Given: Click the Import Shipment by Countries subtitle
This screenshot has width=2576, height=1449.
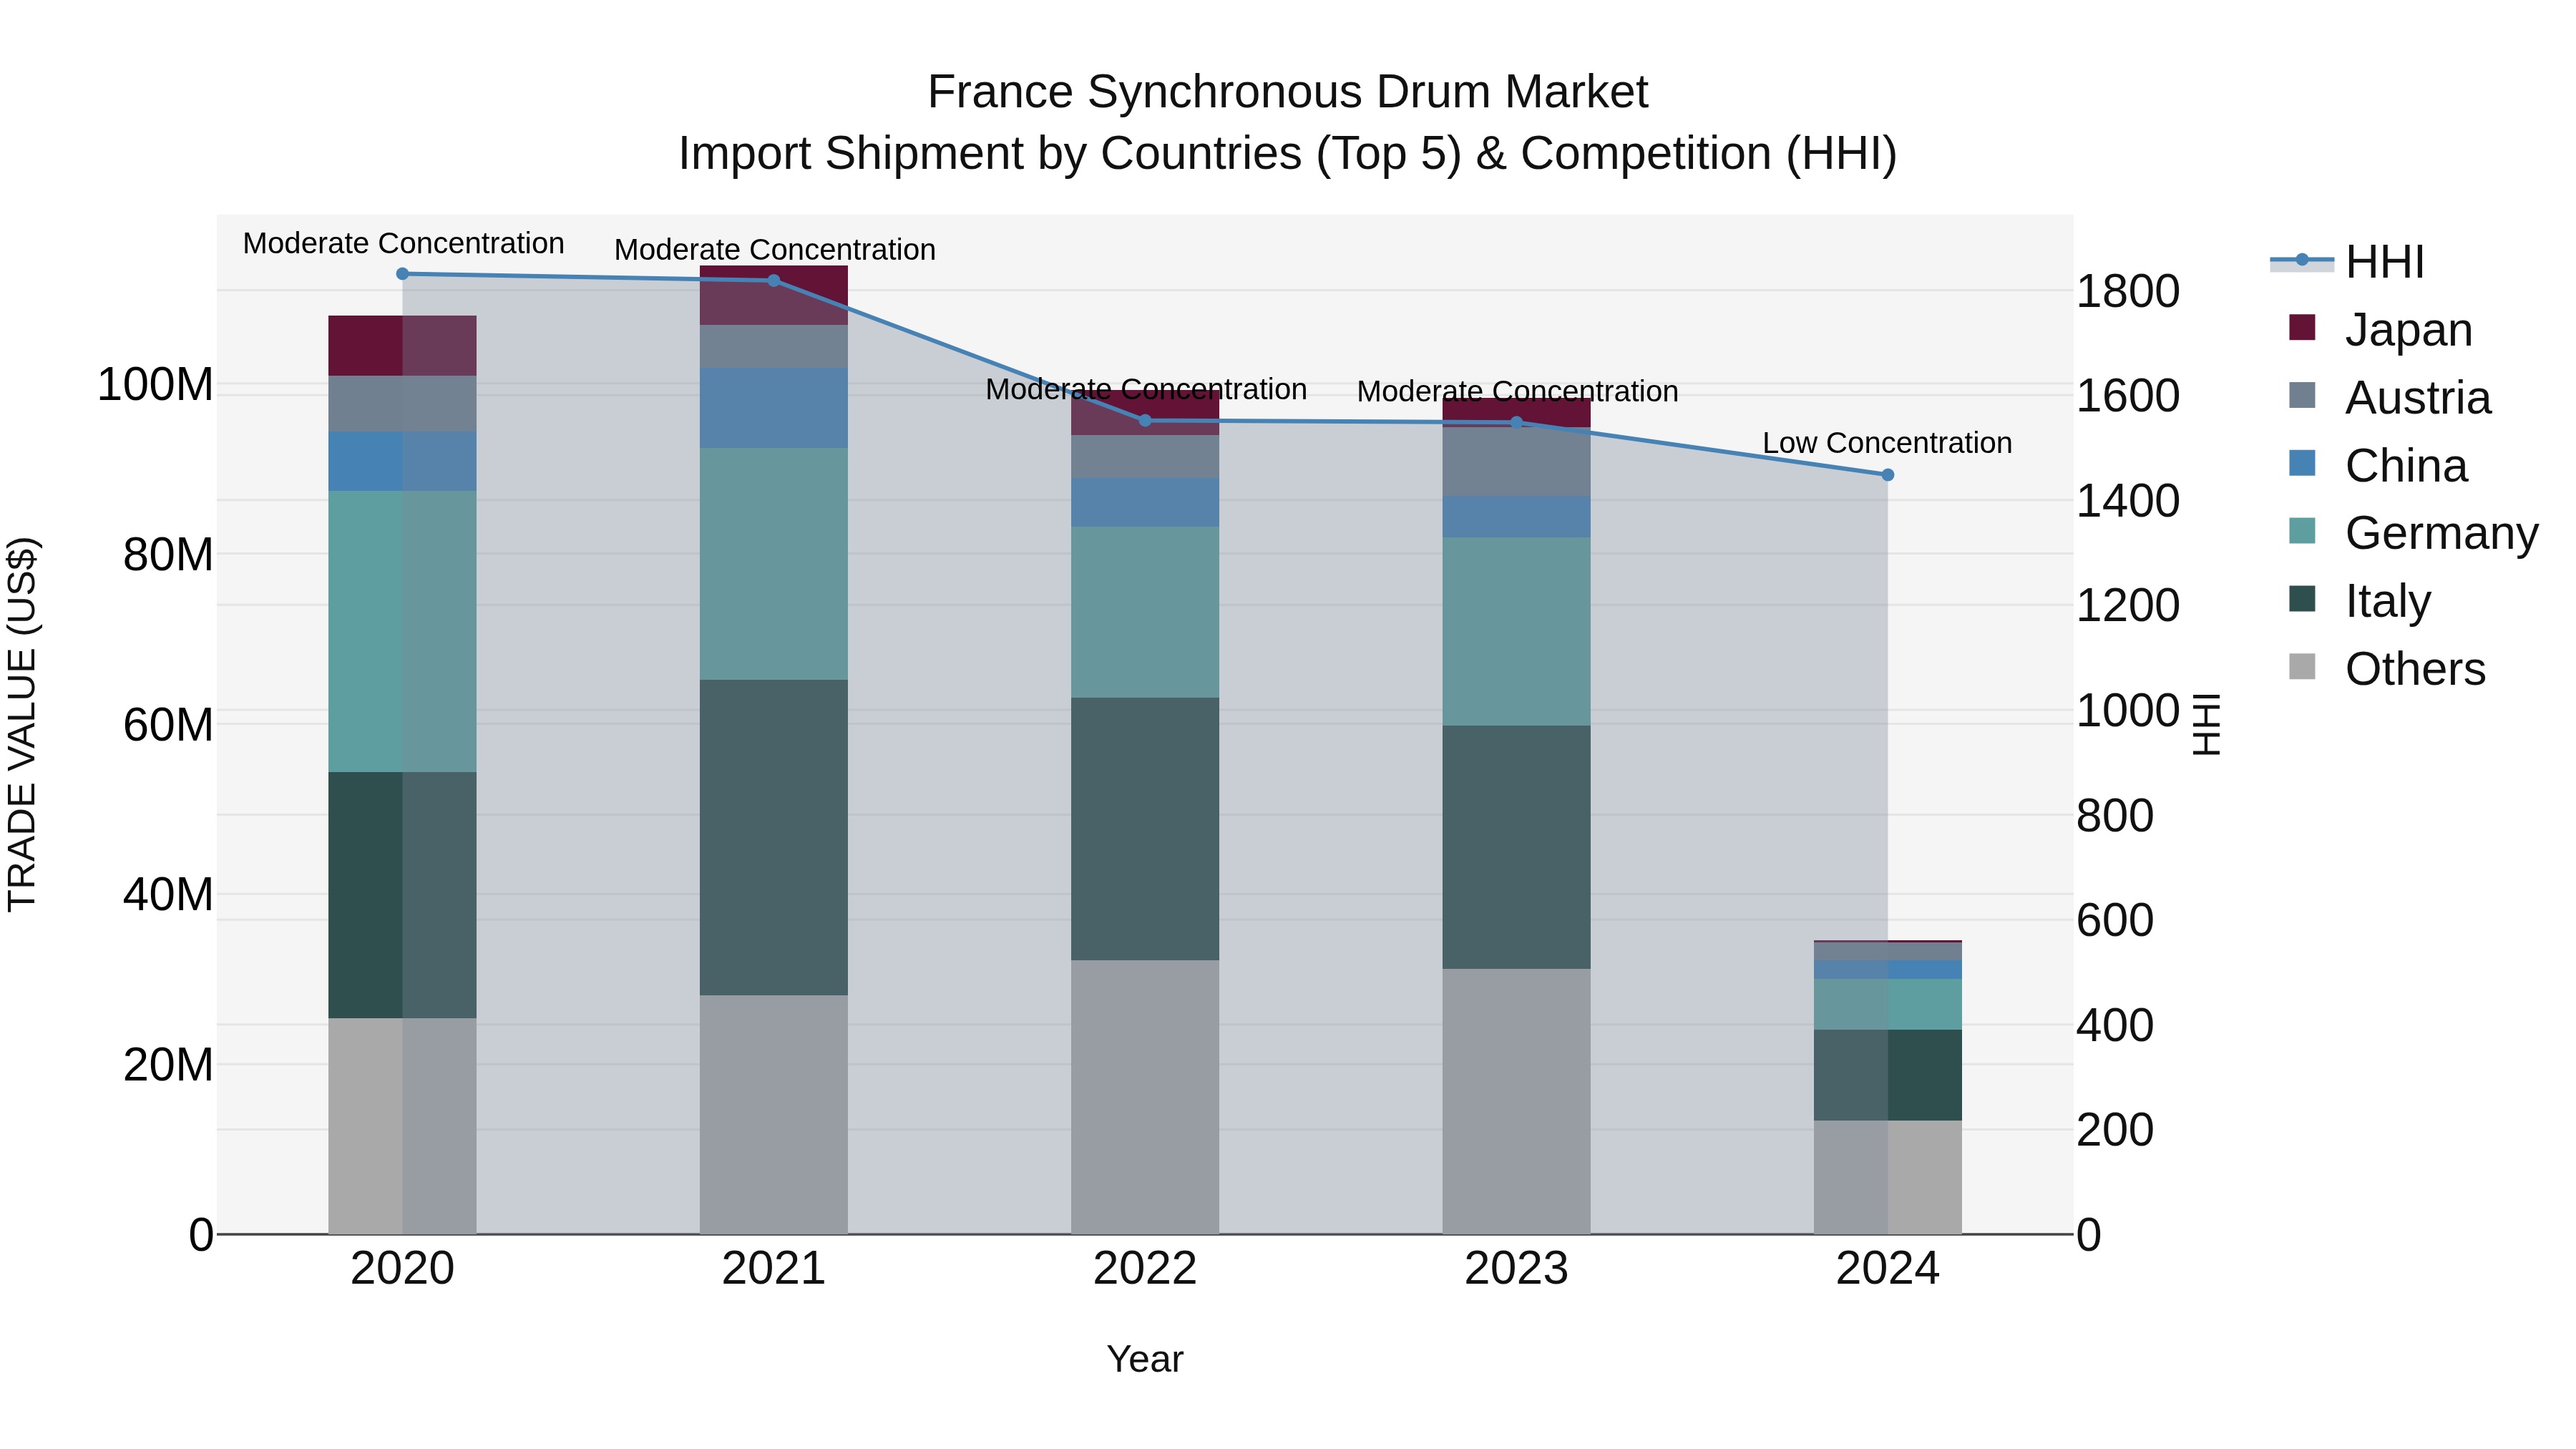Looking at the screenshot, I should (x=1288, y=154).
